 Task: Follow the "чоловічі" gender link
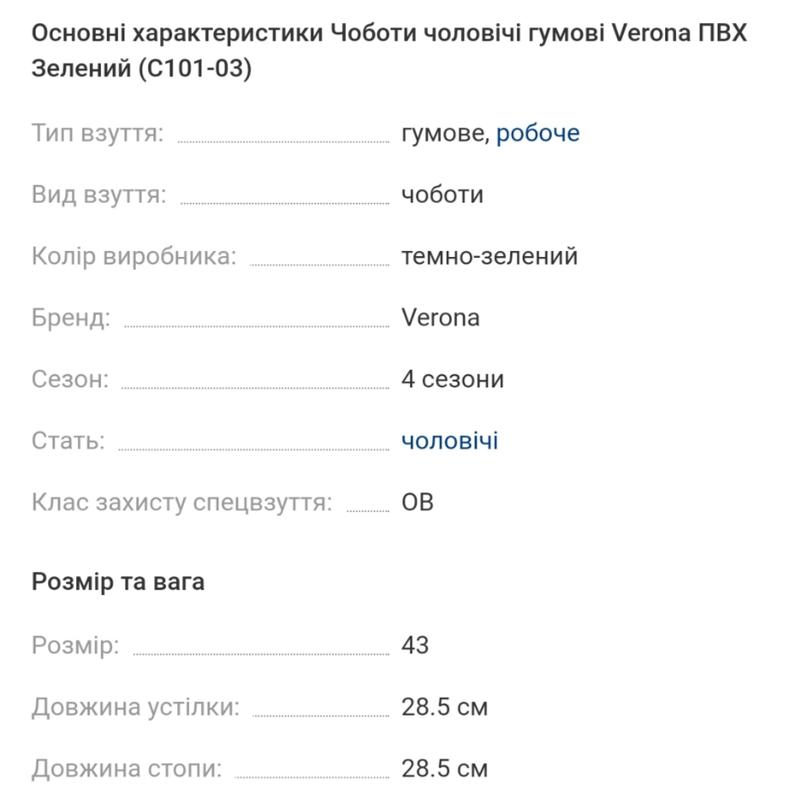coord(449,441)
